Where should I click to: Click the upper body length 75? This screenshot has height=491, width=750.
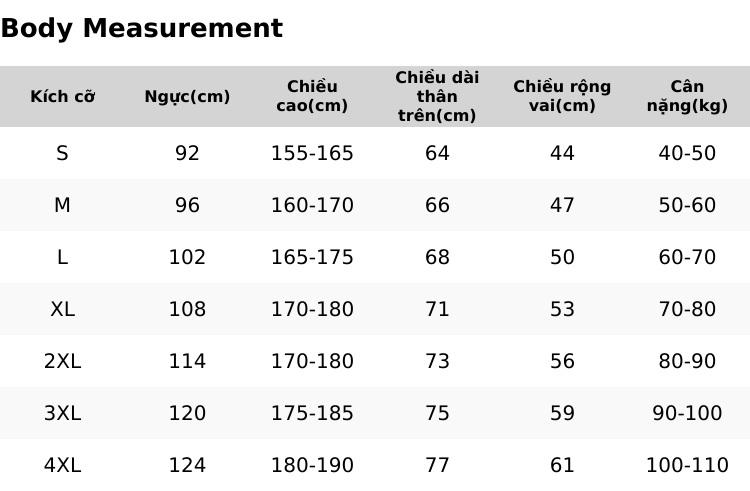[437, 413]
